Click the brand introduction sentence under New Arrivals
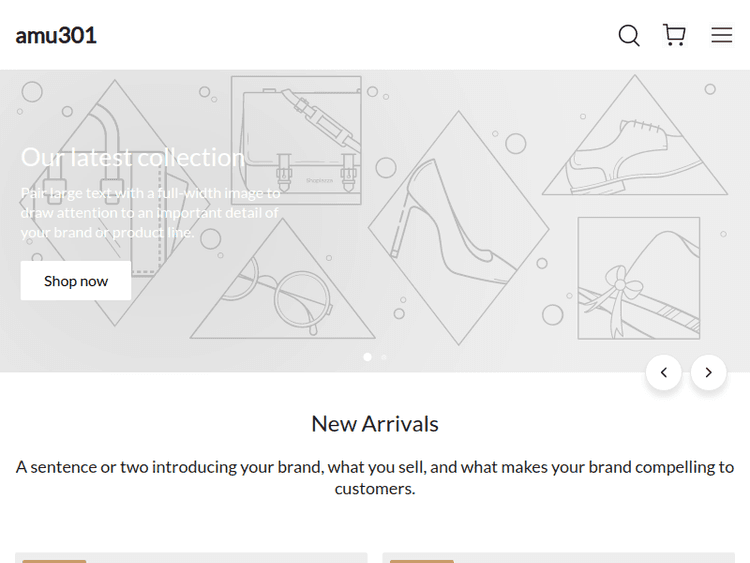The height and width of the screenshot is (563, 750). click(x=375, y=477)
